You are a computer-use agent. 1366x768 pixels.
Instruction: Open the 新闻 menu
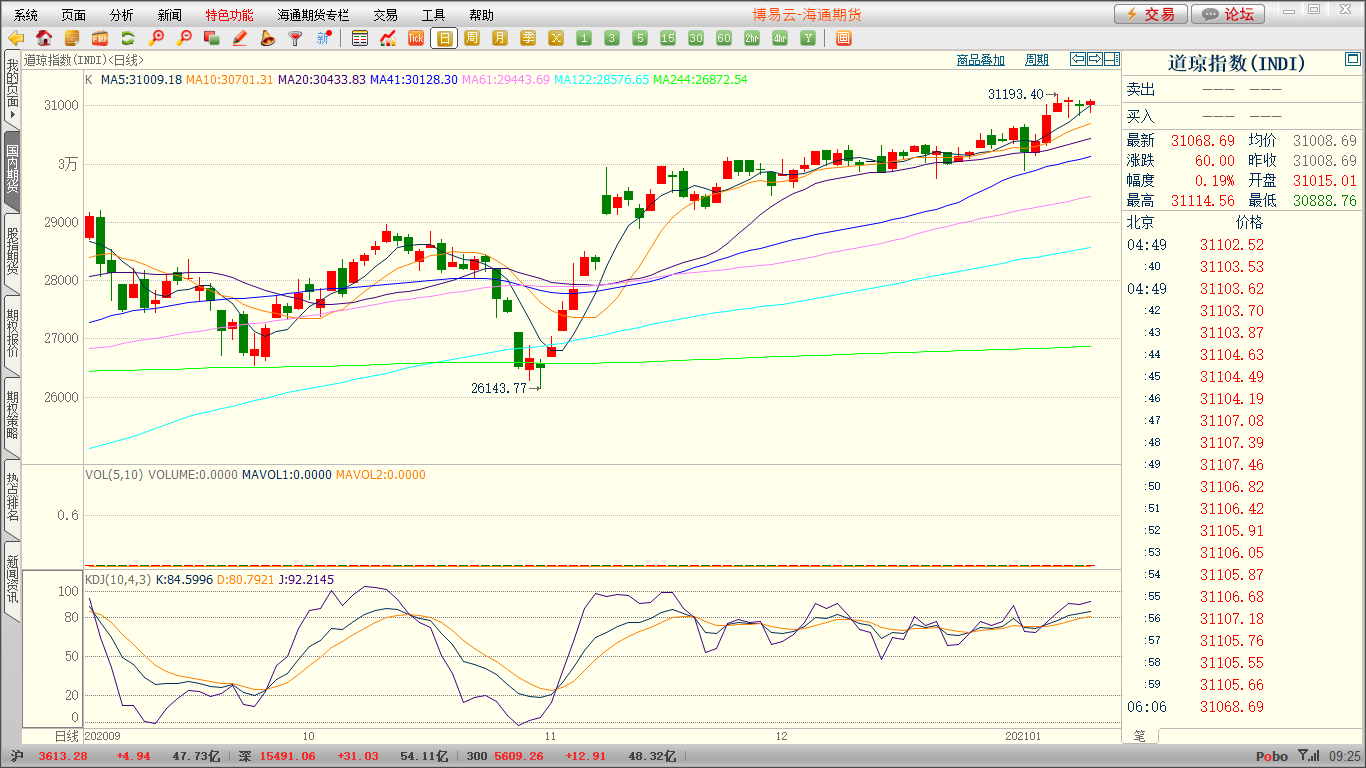170,15
